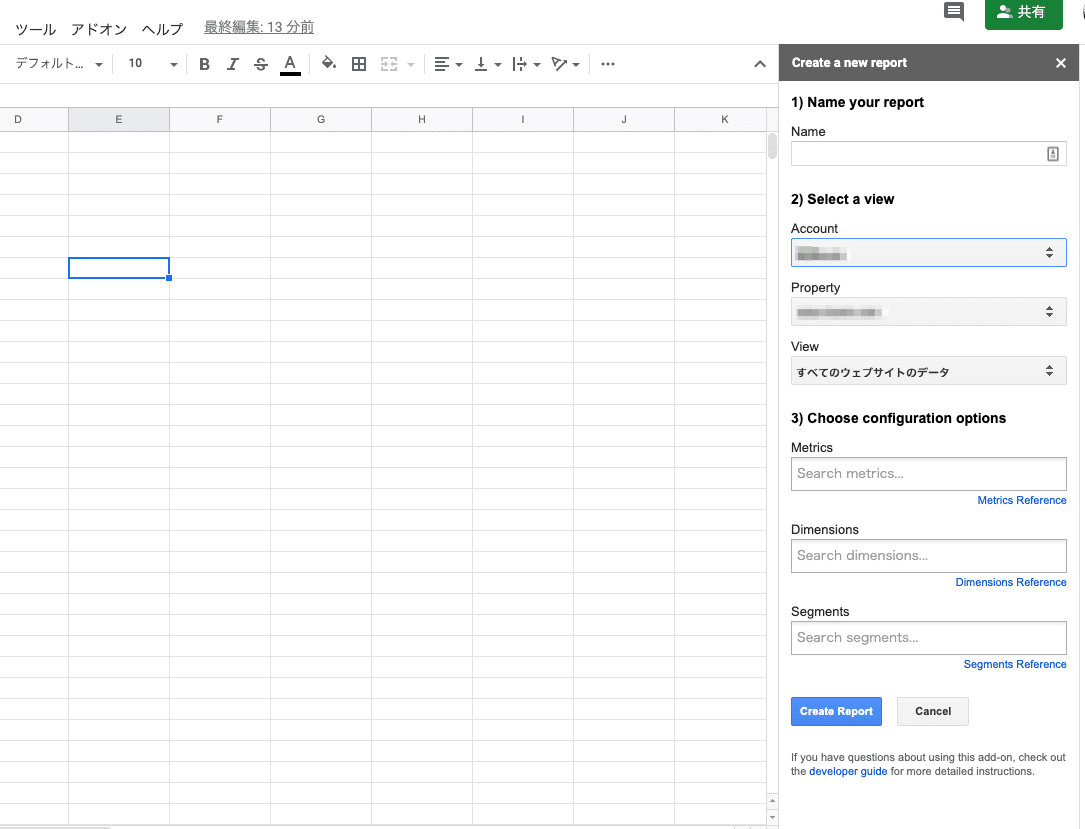Select column K header
Viewport: 1085px width, 829px height.
pos(721,120)
